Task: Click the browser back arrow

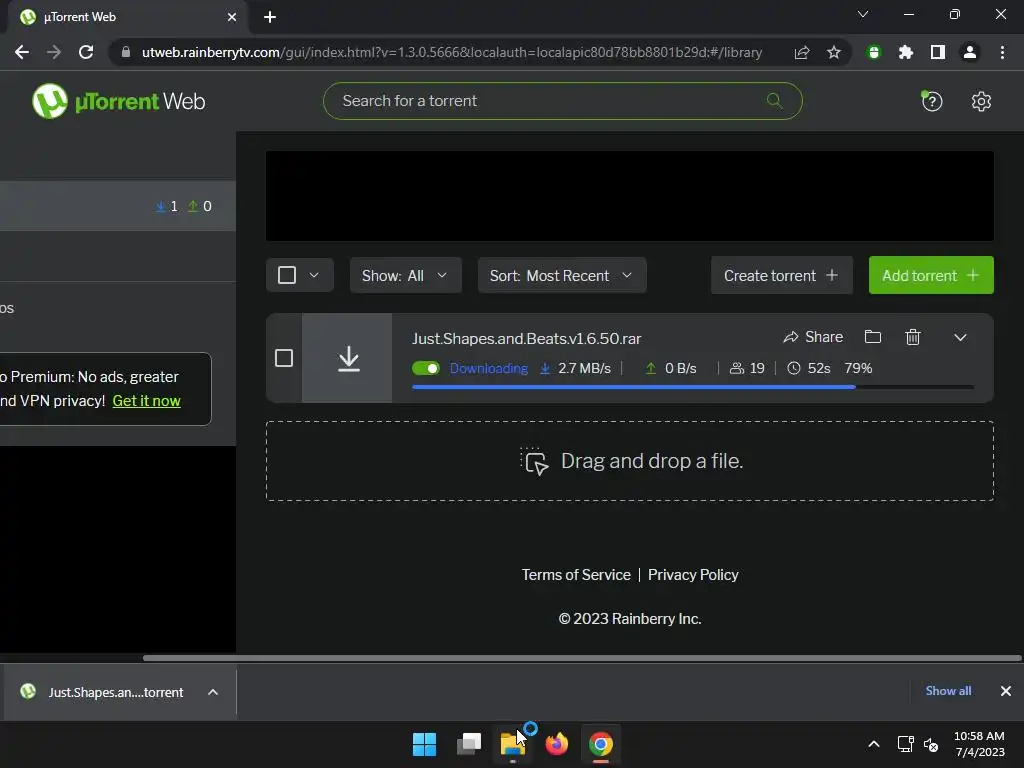Action: tap(22, 52)
